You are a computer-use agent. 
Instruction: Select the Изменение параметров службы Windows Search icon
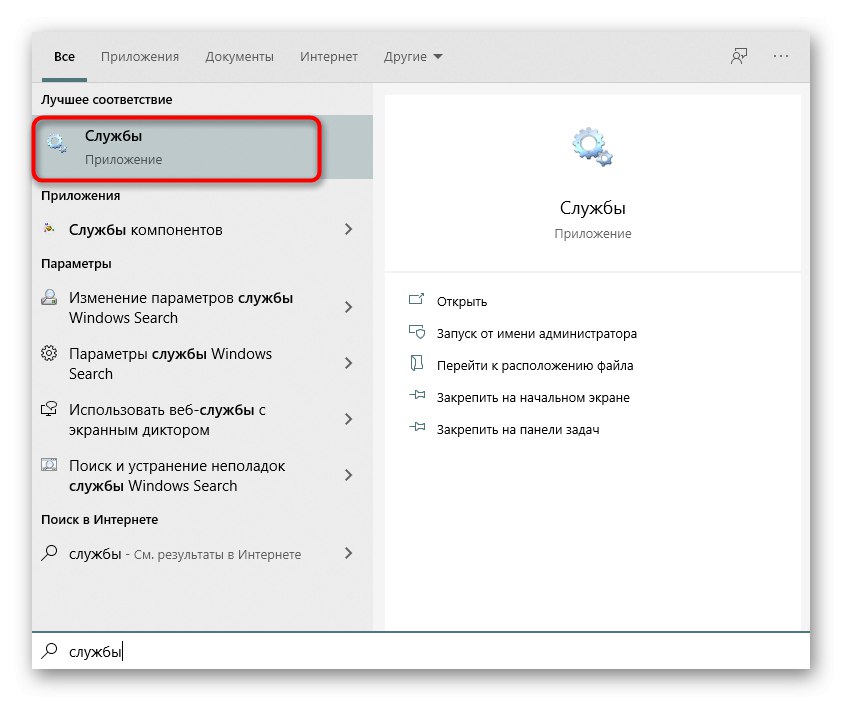(49, 297)
